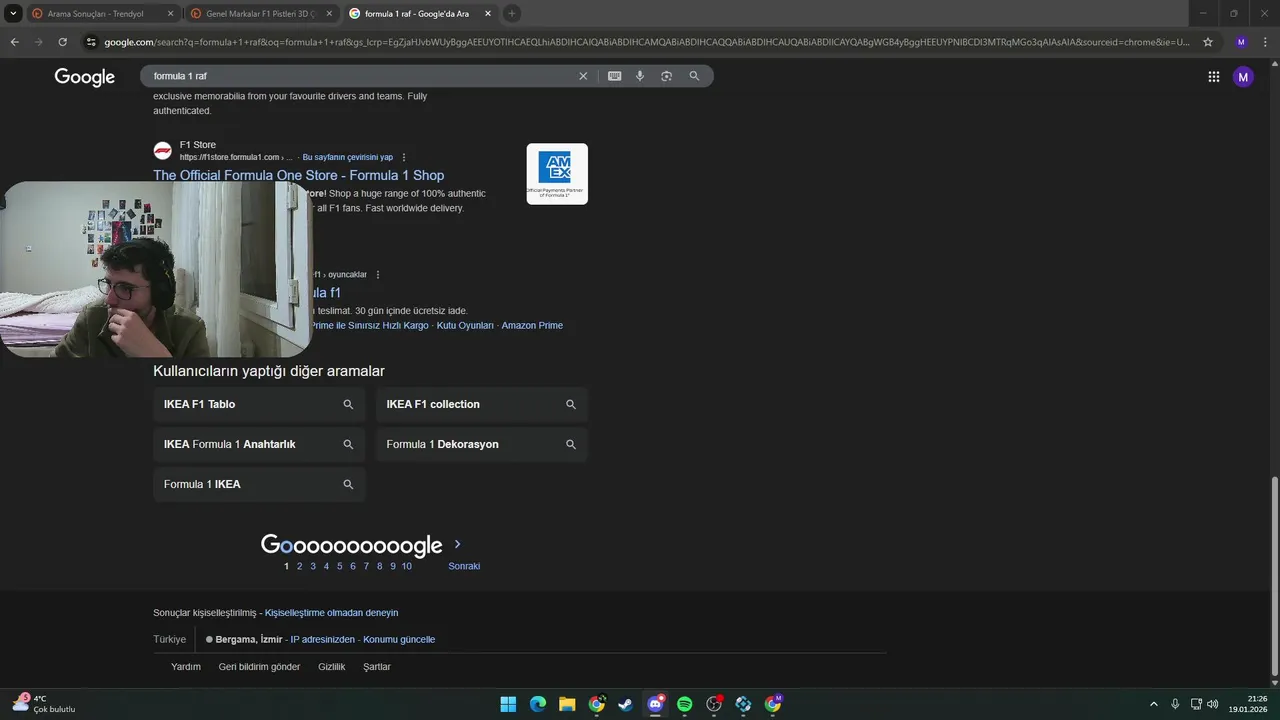Open the on-screen keyboard input tool
Image resolution: width=1280 pixels, height=720 pixels.
pyautogui.click(x=614, y=76)
